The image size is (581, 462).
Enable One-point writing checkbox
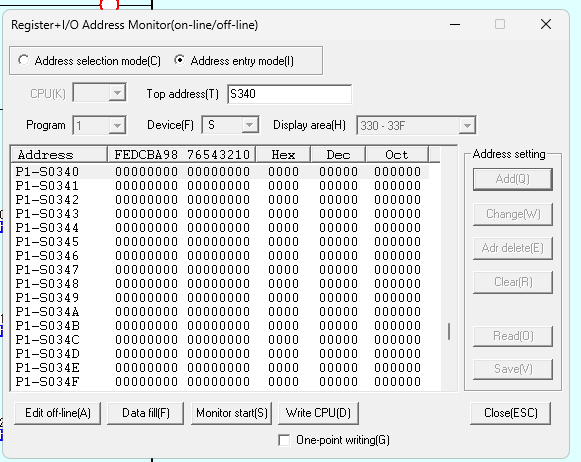tap(284, 440)
